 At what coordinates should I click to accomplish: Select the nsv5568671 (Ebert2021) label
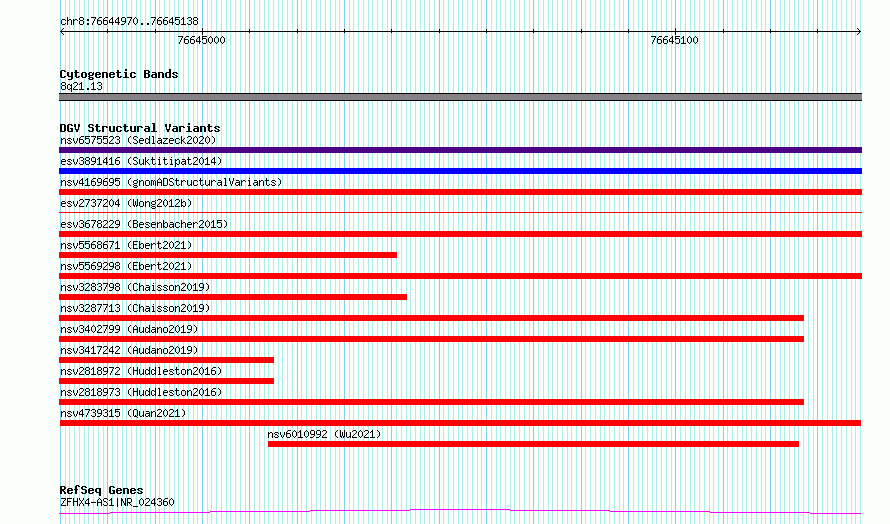(x=126, y=245)
